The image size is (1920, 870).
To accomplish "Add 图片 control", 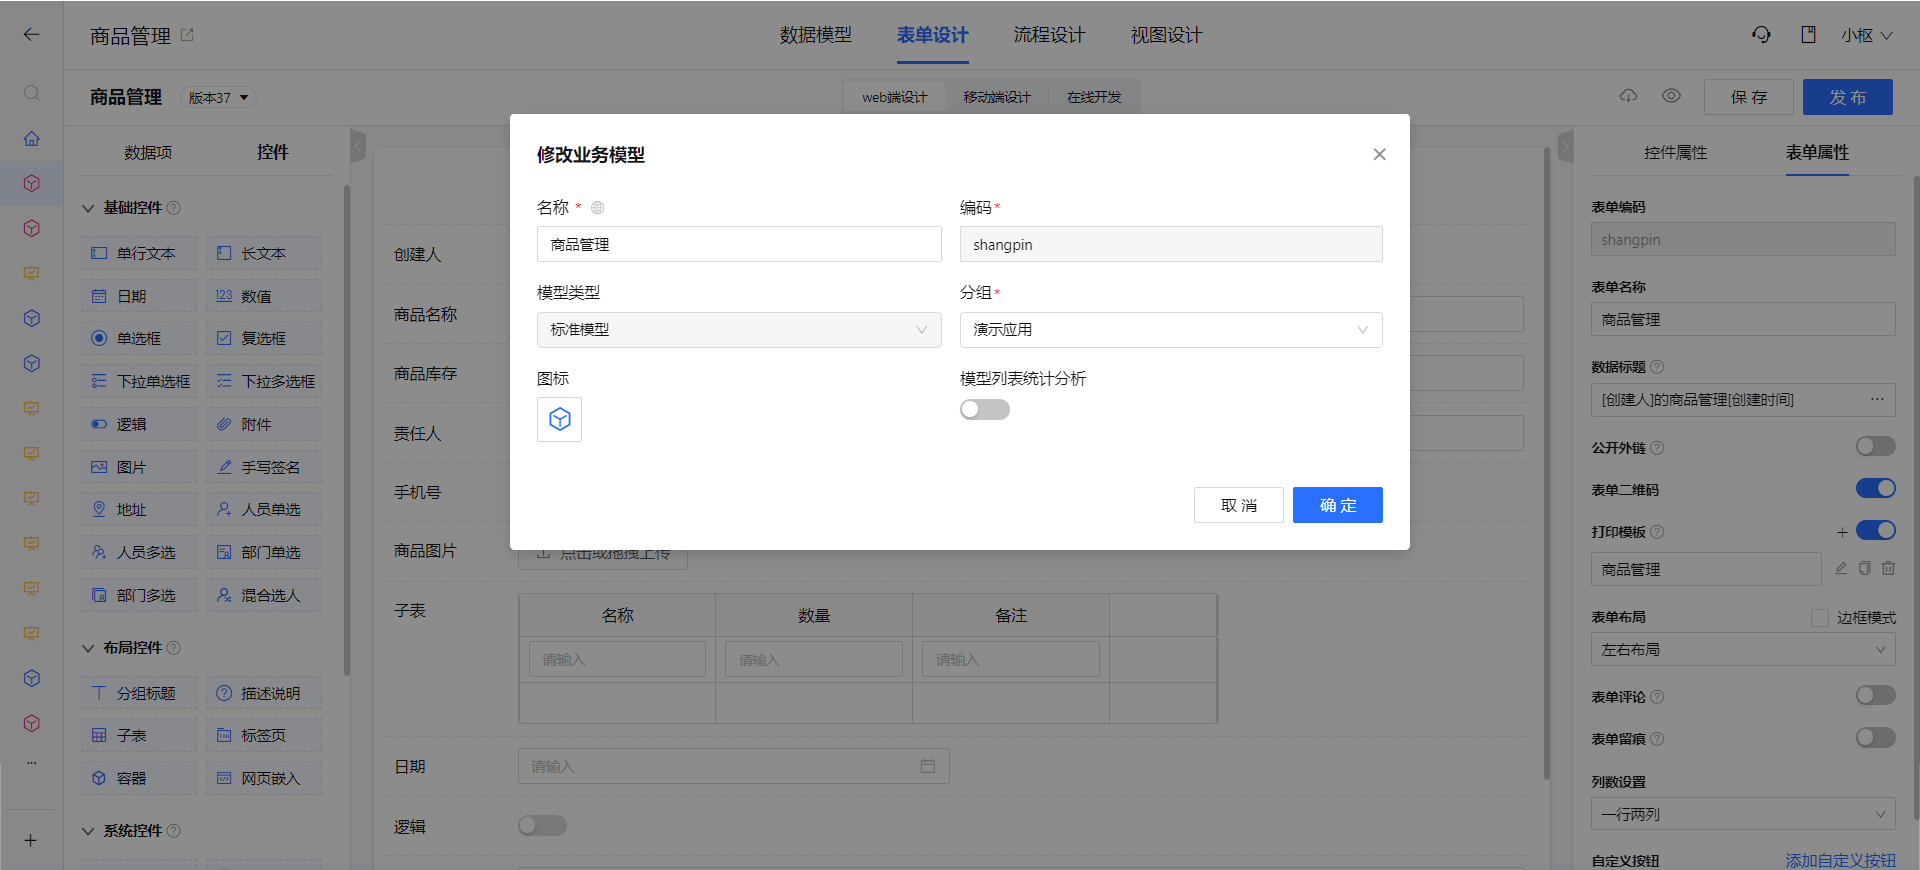I will point(139,467).
